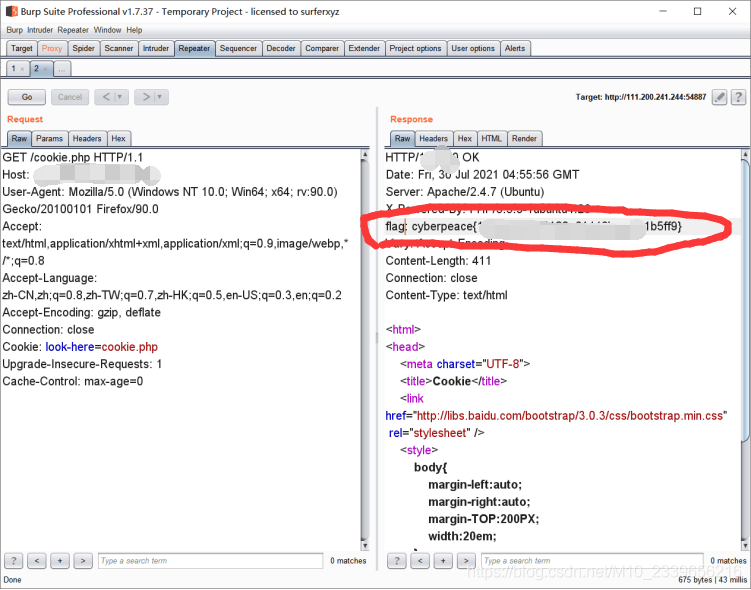Click the request search term field
The height and width of the screenshot is (590, 751).
[x=211, y=561]
